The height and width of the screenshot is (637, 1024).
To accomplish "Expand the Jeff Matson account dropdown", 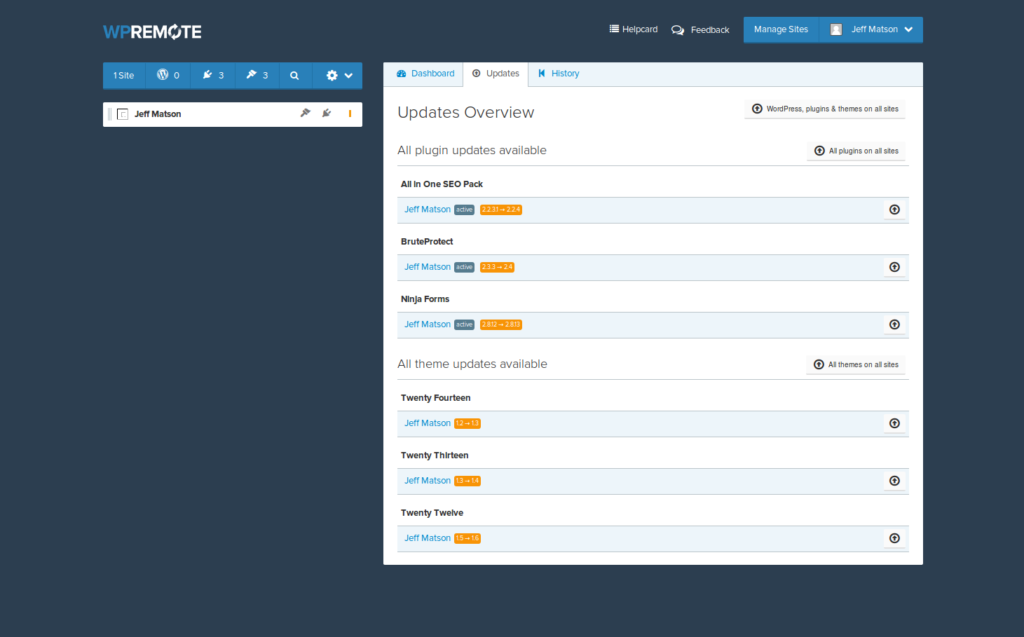I will pos(871,29).
